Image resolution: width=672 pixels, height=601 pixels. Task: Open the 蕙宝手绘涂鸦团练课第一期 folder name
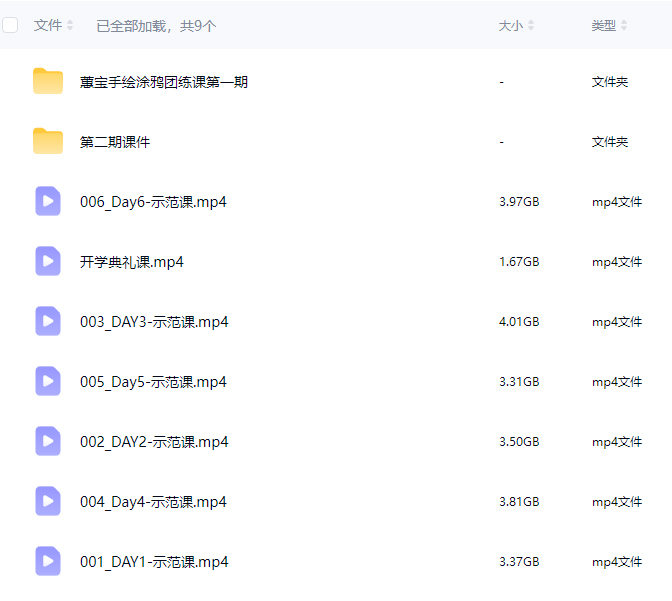[164, 82]
